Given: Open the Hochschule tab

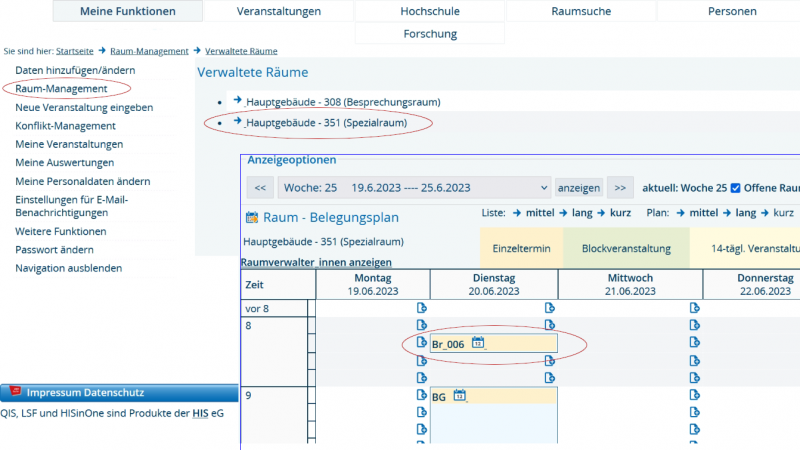Looking at the screenshot, I should (x=430, y=11).
